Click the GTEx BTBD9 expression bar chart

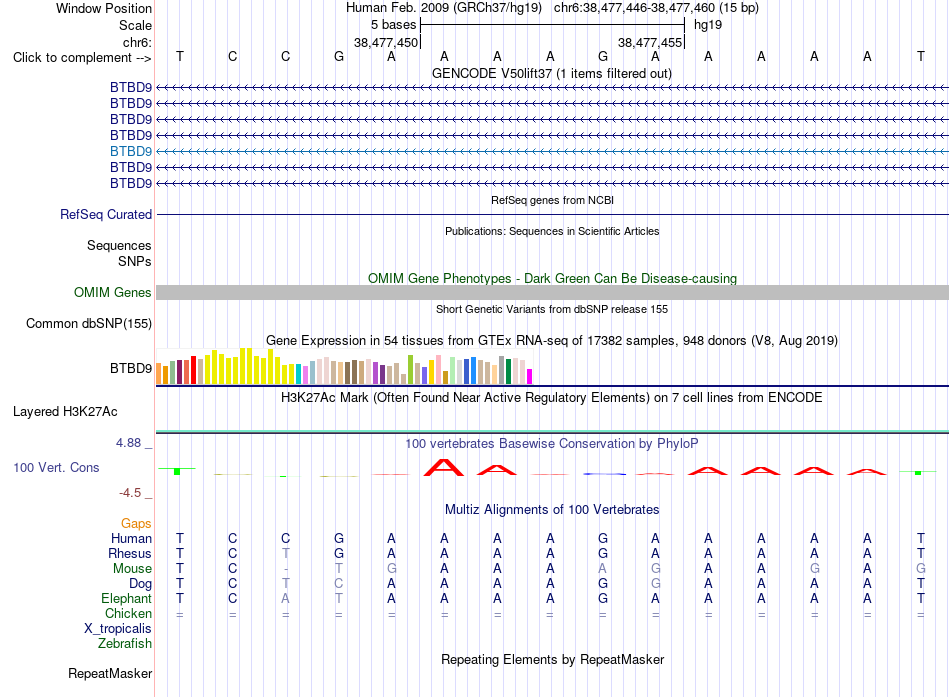[344, 366]
